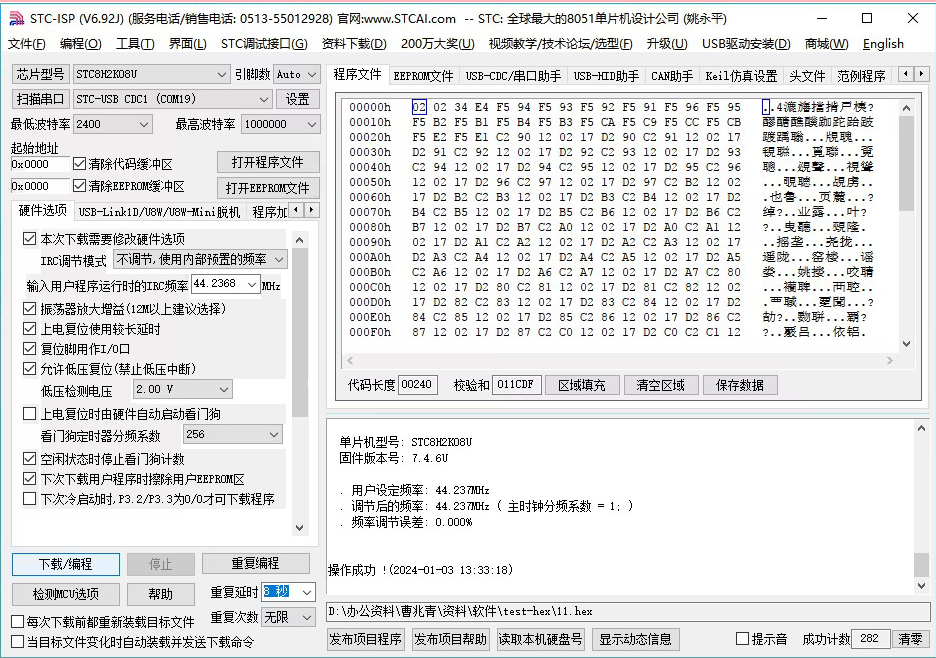The image size is (936, 658).
Task: Open the USB驱动安装(D) menu
Action: coord(746,44)
